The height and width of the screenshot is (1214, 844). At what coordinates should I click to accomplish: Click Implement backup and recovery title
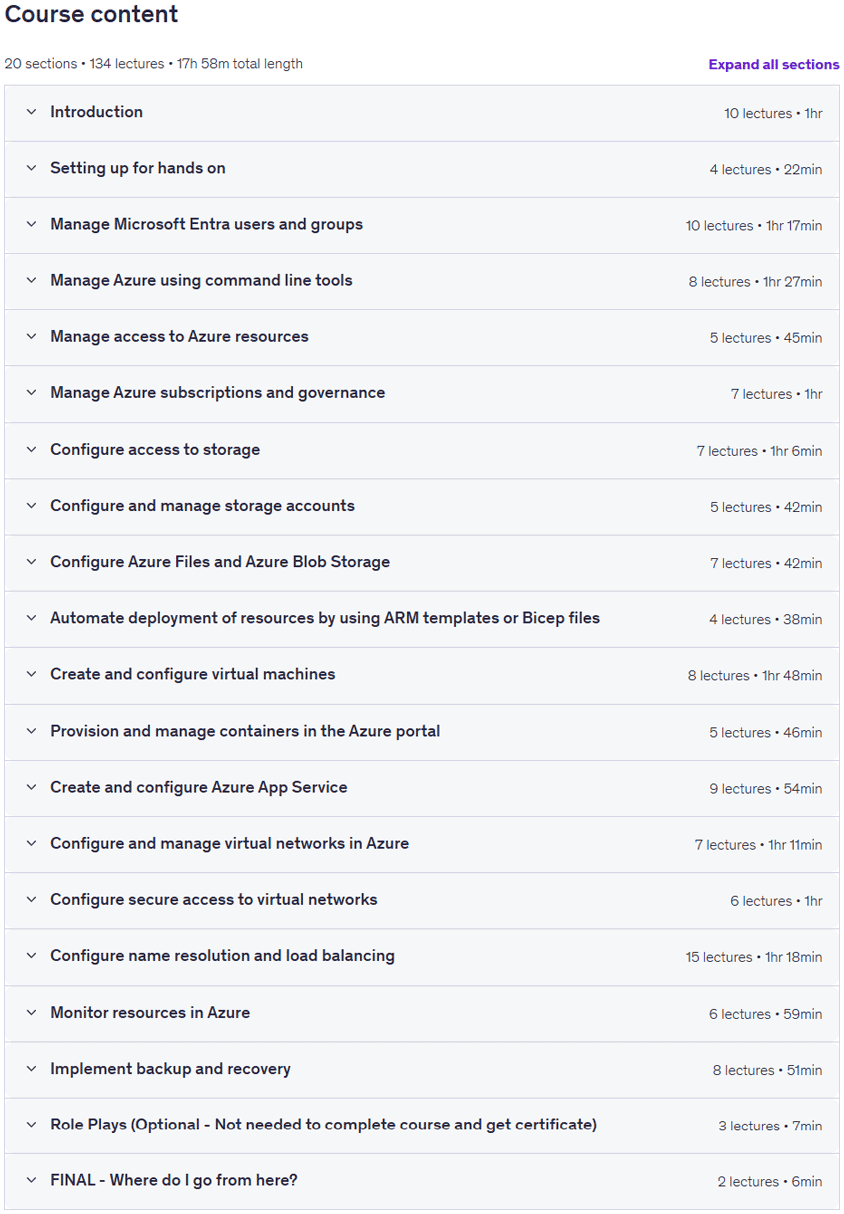coord(170,1069)
